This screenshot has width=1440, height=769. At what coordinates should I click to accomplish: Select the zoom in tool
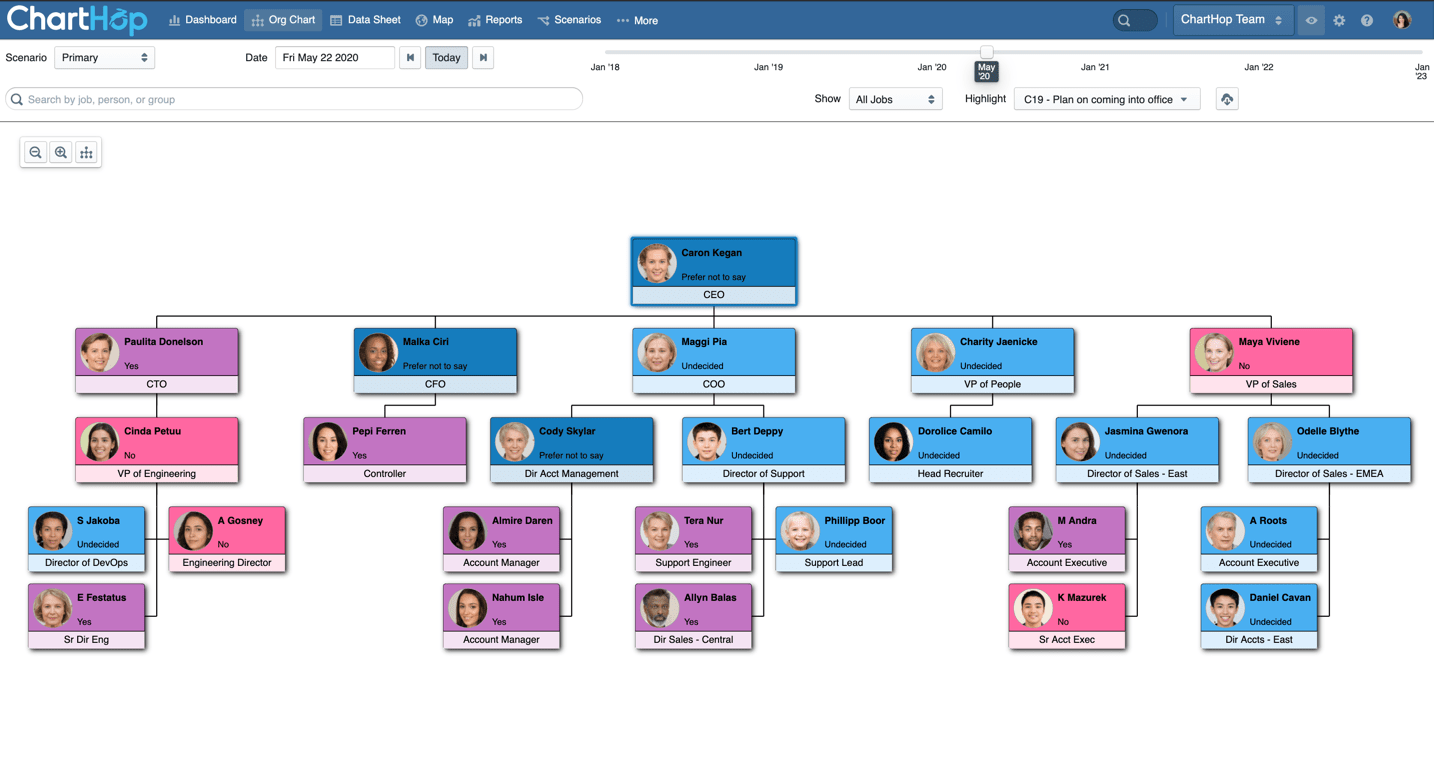point(61,152)
